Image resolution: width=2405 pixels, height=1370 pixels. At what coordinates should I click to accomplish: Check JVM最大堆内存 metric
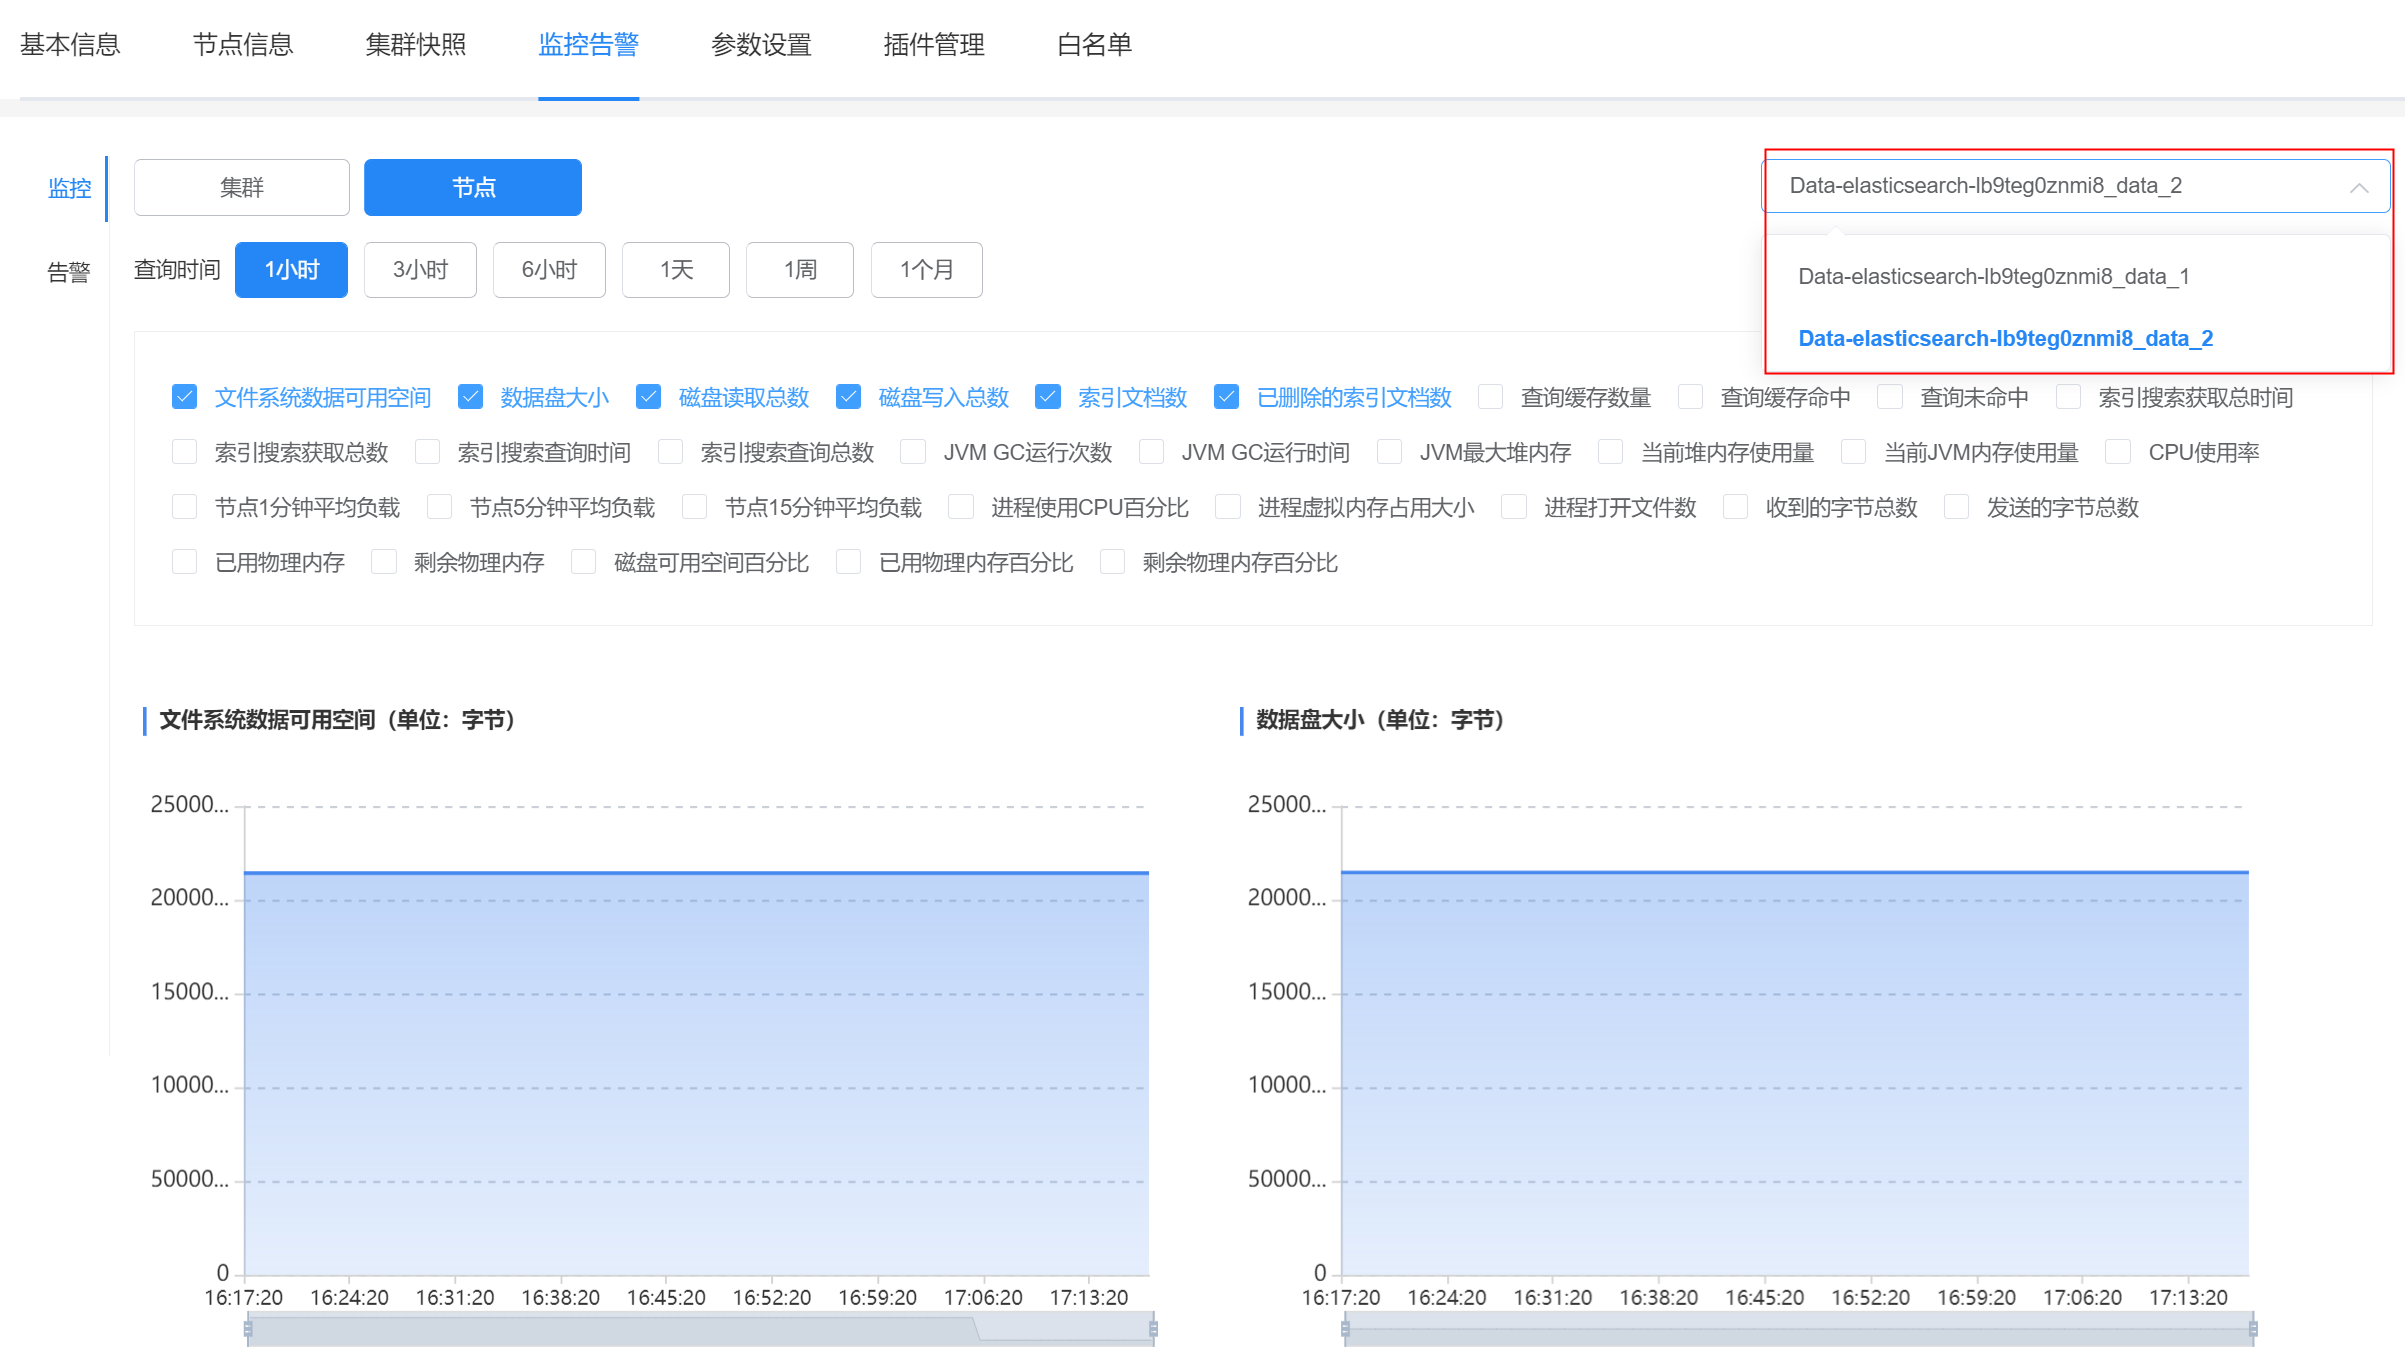(x=1389, y=452)
